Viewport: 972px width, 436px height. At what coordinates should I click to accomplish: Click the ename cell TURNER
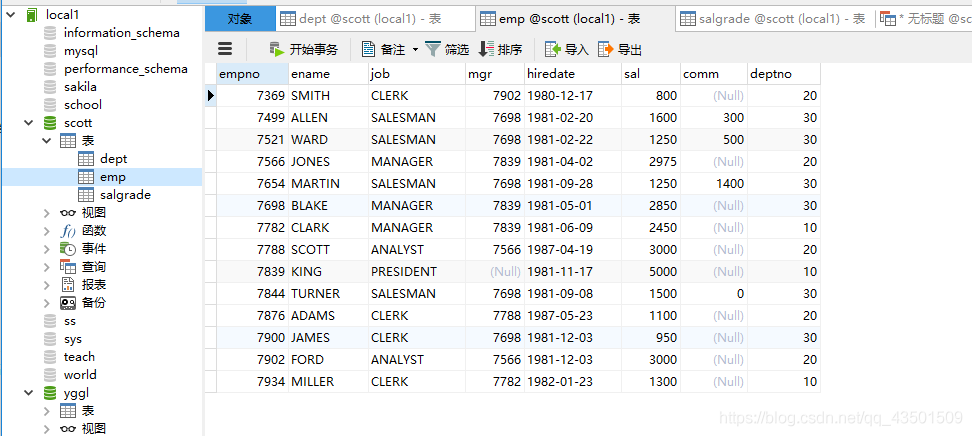[329, 293]
